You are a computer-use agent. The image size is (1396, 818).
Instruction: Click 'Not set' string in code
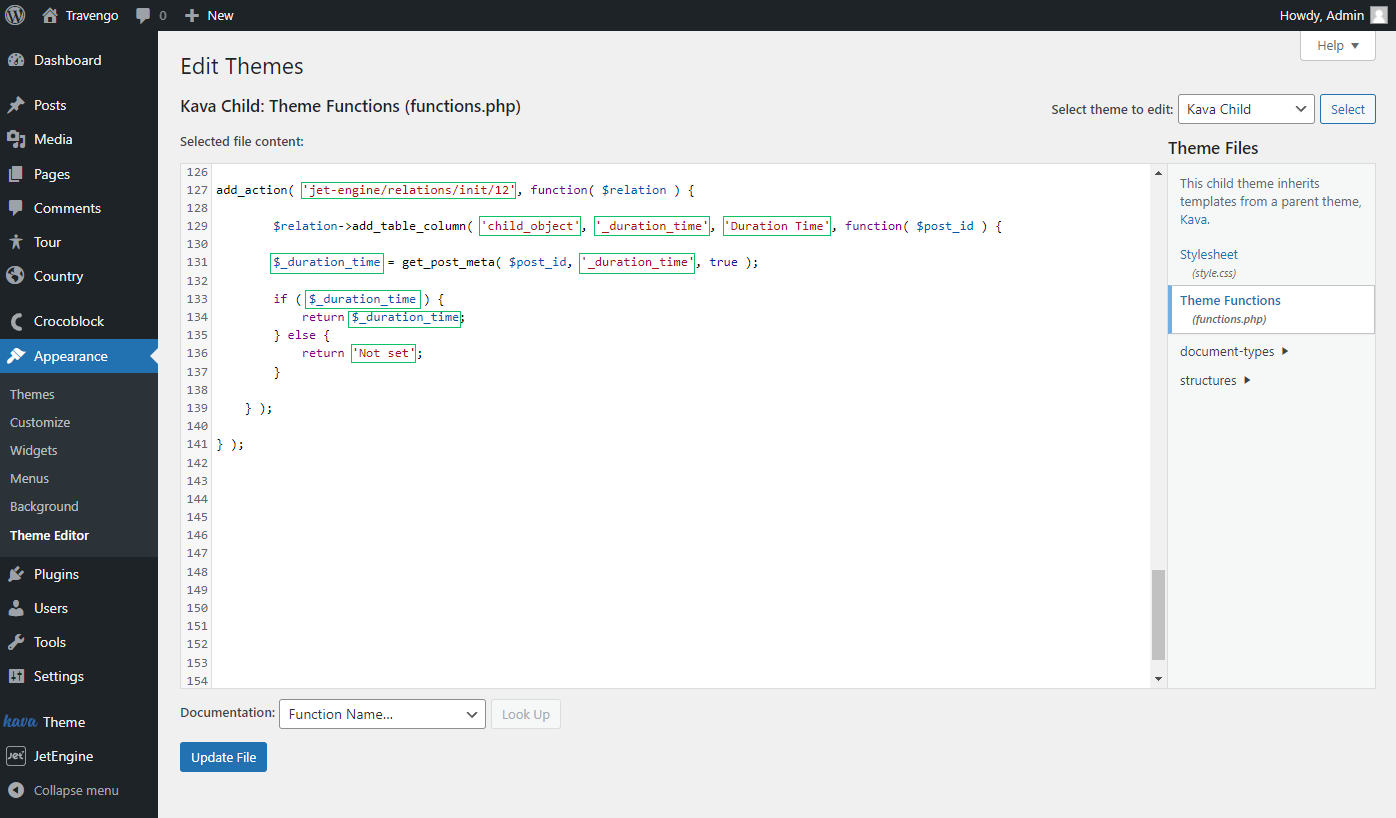[x=383, y=353]
